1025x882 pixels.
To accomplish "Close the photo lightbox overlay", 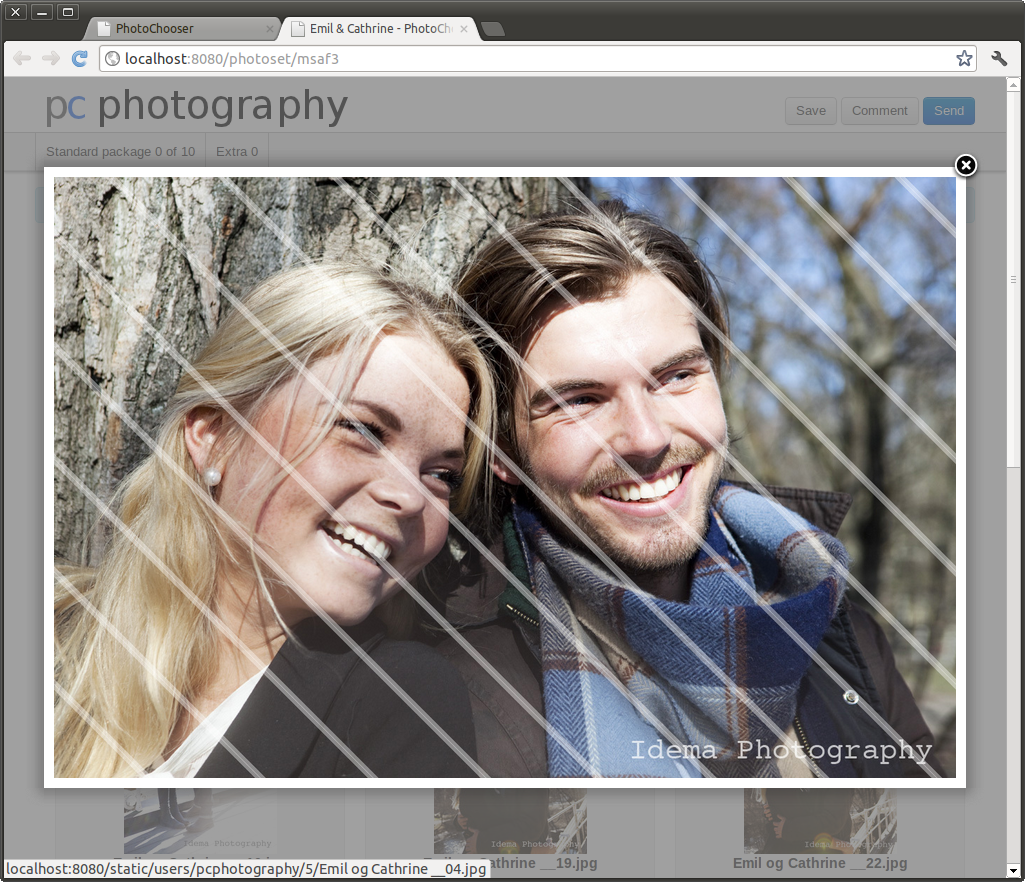I will coord(965,166).
